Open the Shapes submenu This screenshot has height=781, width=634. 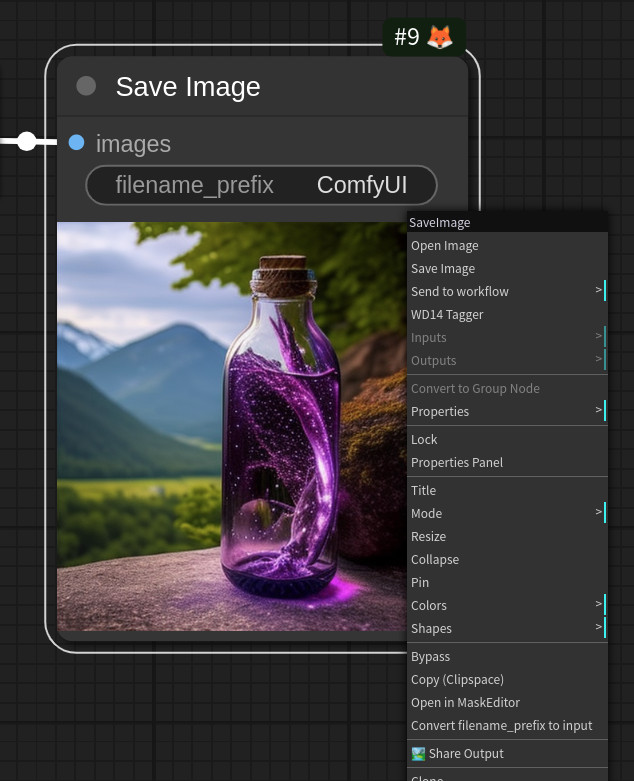507,628
